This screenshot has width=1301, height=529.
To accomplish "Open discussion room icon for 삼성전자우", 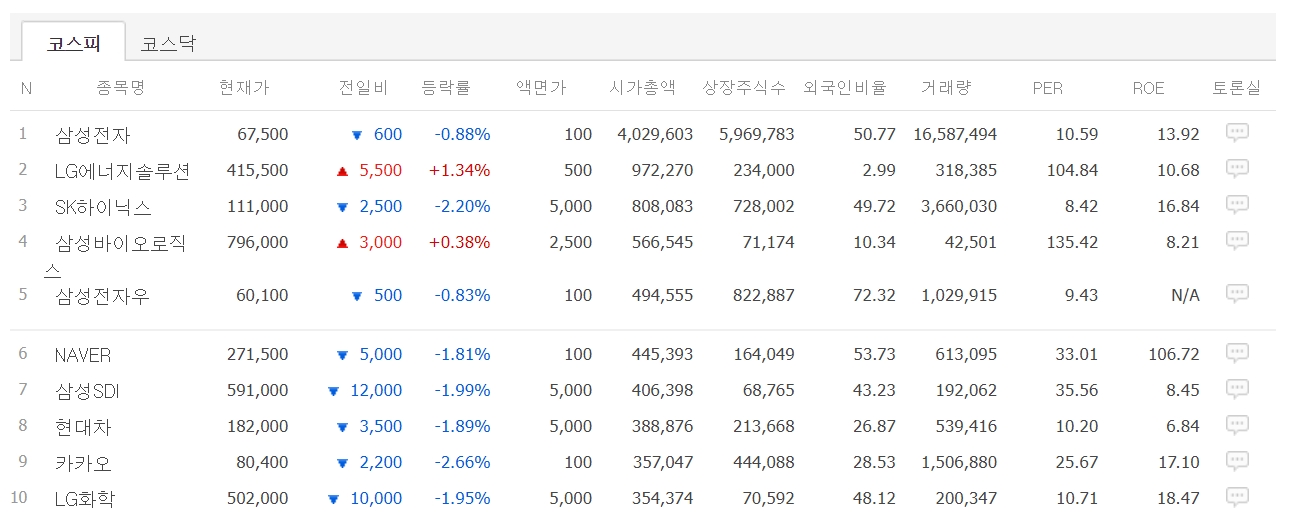I will coord(1237,293).
